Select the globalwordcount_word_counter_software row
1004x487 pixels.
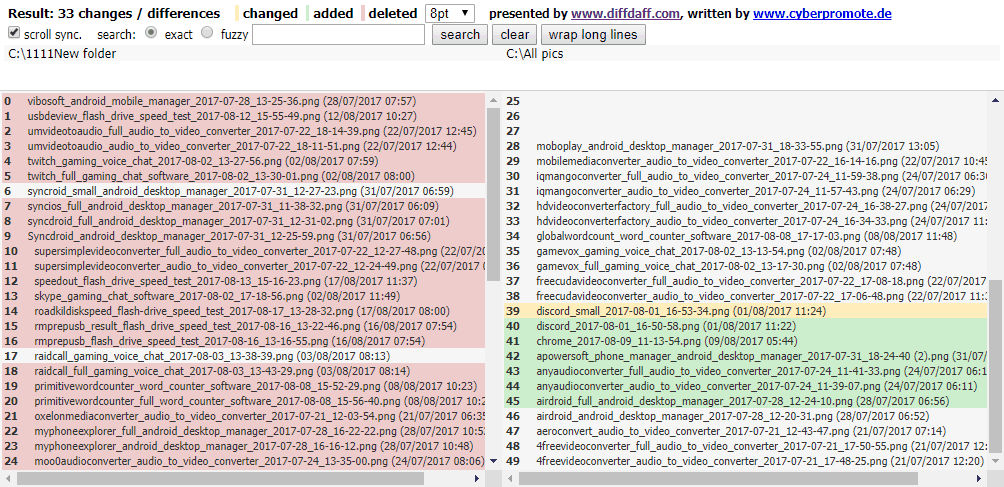tap(745, 236)
